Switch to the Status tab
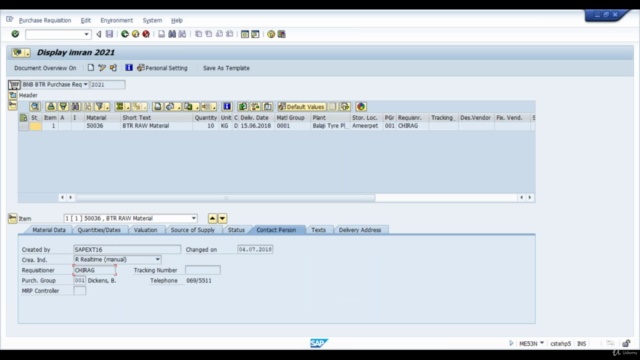This screenshot has width=640, height=360. click(x=236, y=230)
